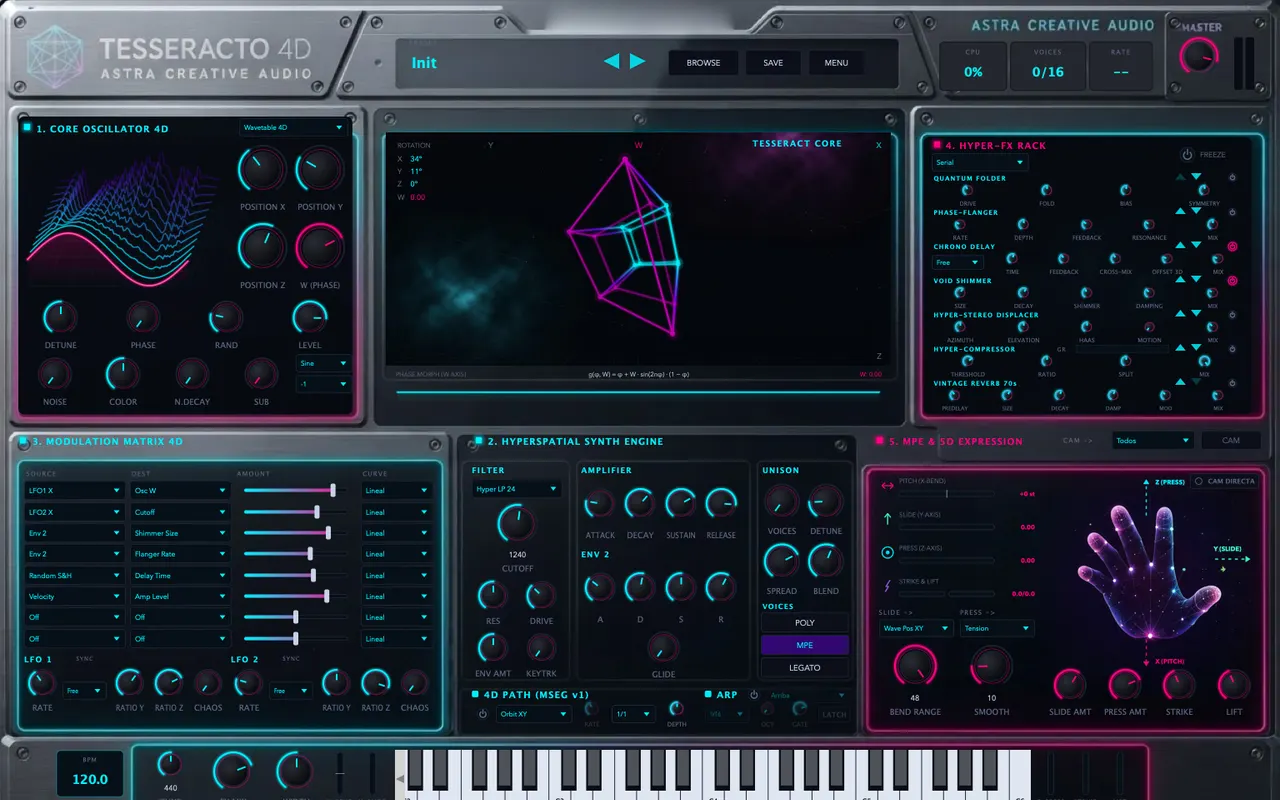The height and width of the screenshot is (800, 1280).
Task: Disable the Void Shimmer effect
Action: tap(1232, 281)
